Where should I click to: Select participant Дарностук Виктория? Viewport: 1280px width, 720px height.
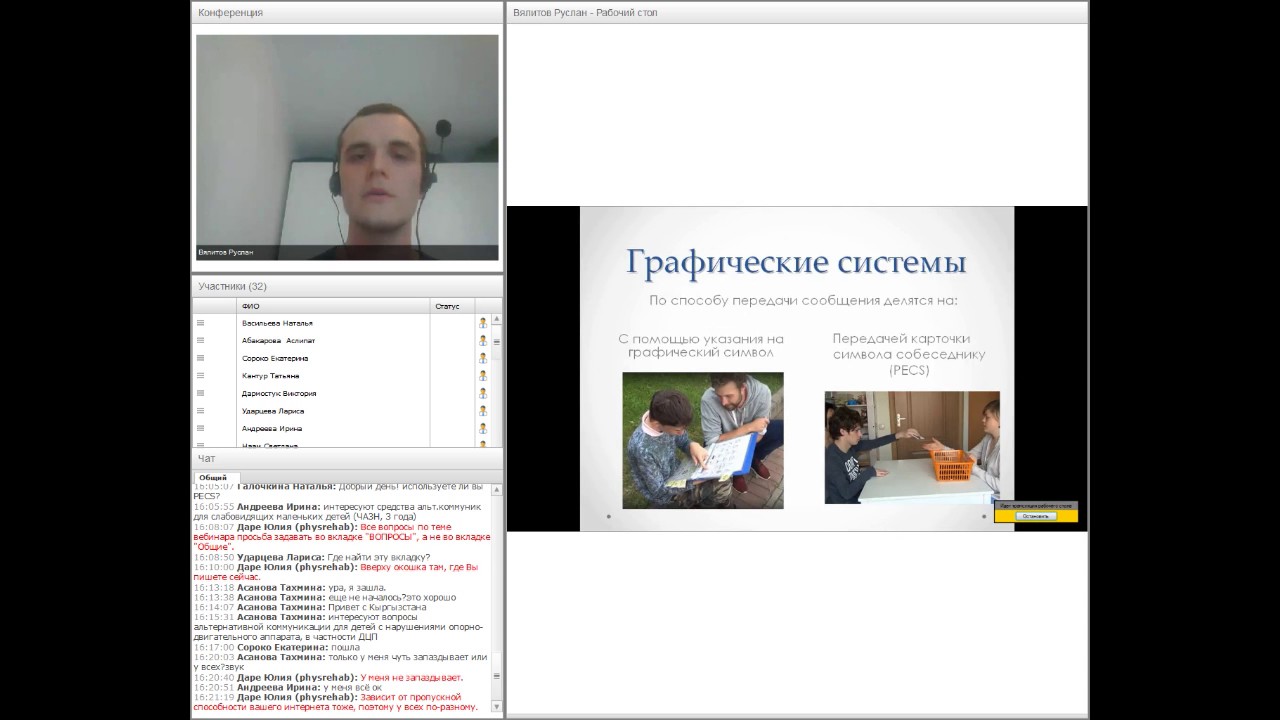[278, 393]
